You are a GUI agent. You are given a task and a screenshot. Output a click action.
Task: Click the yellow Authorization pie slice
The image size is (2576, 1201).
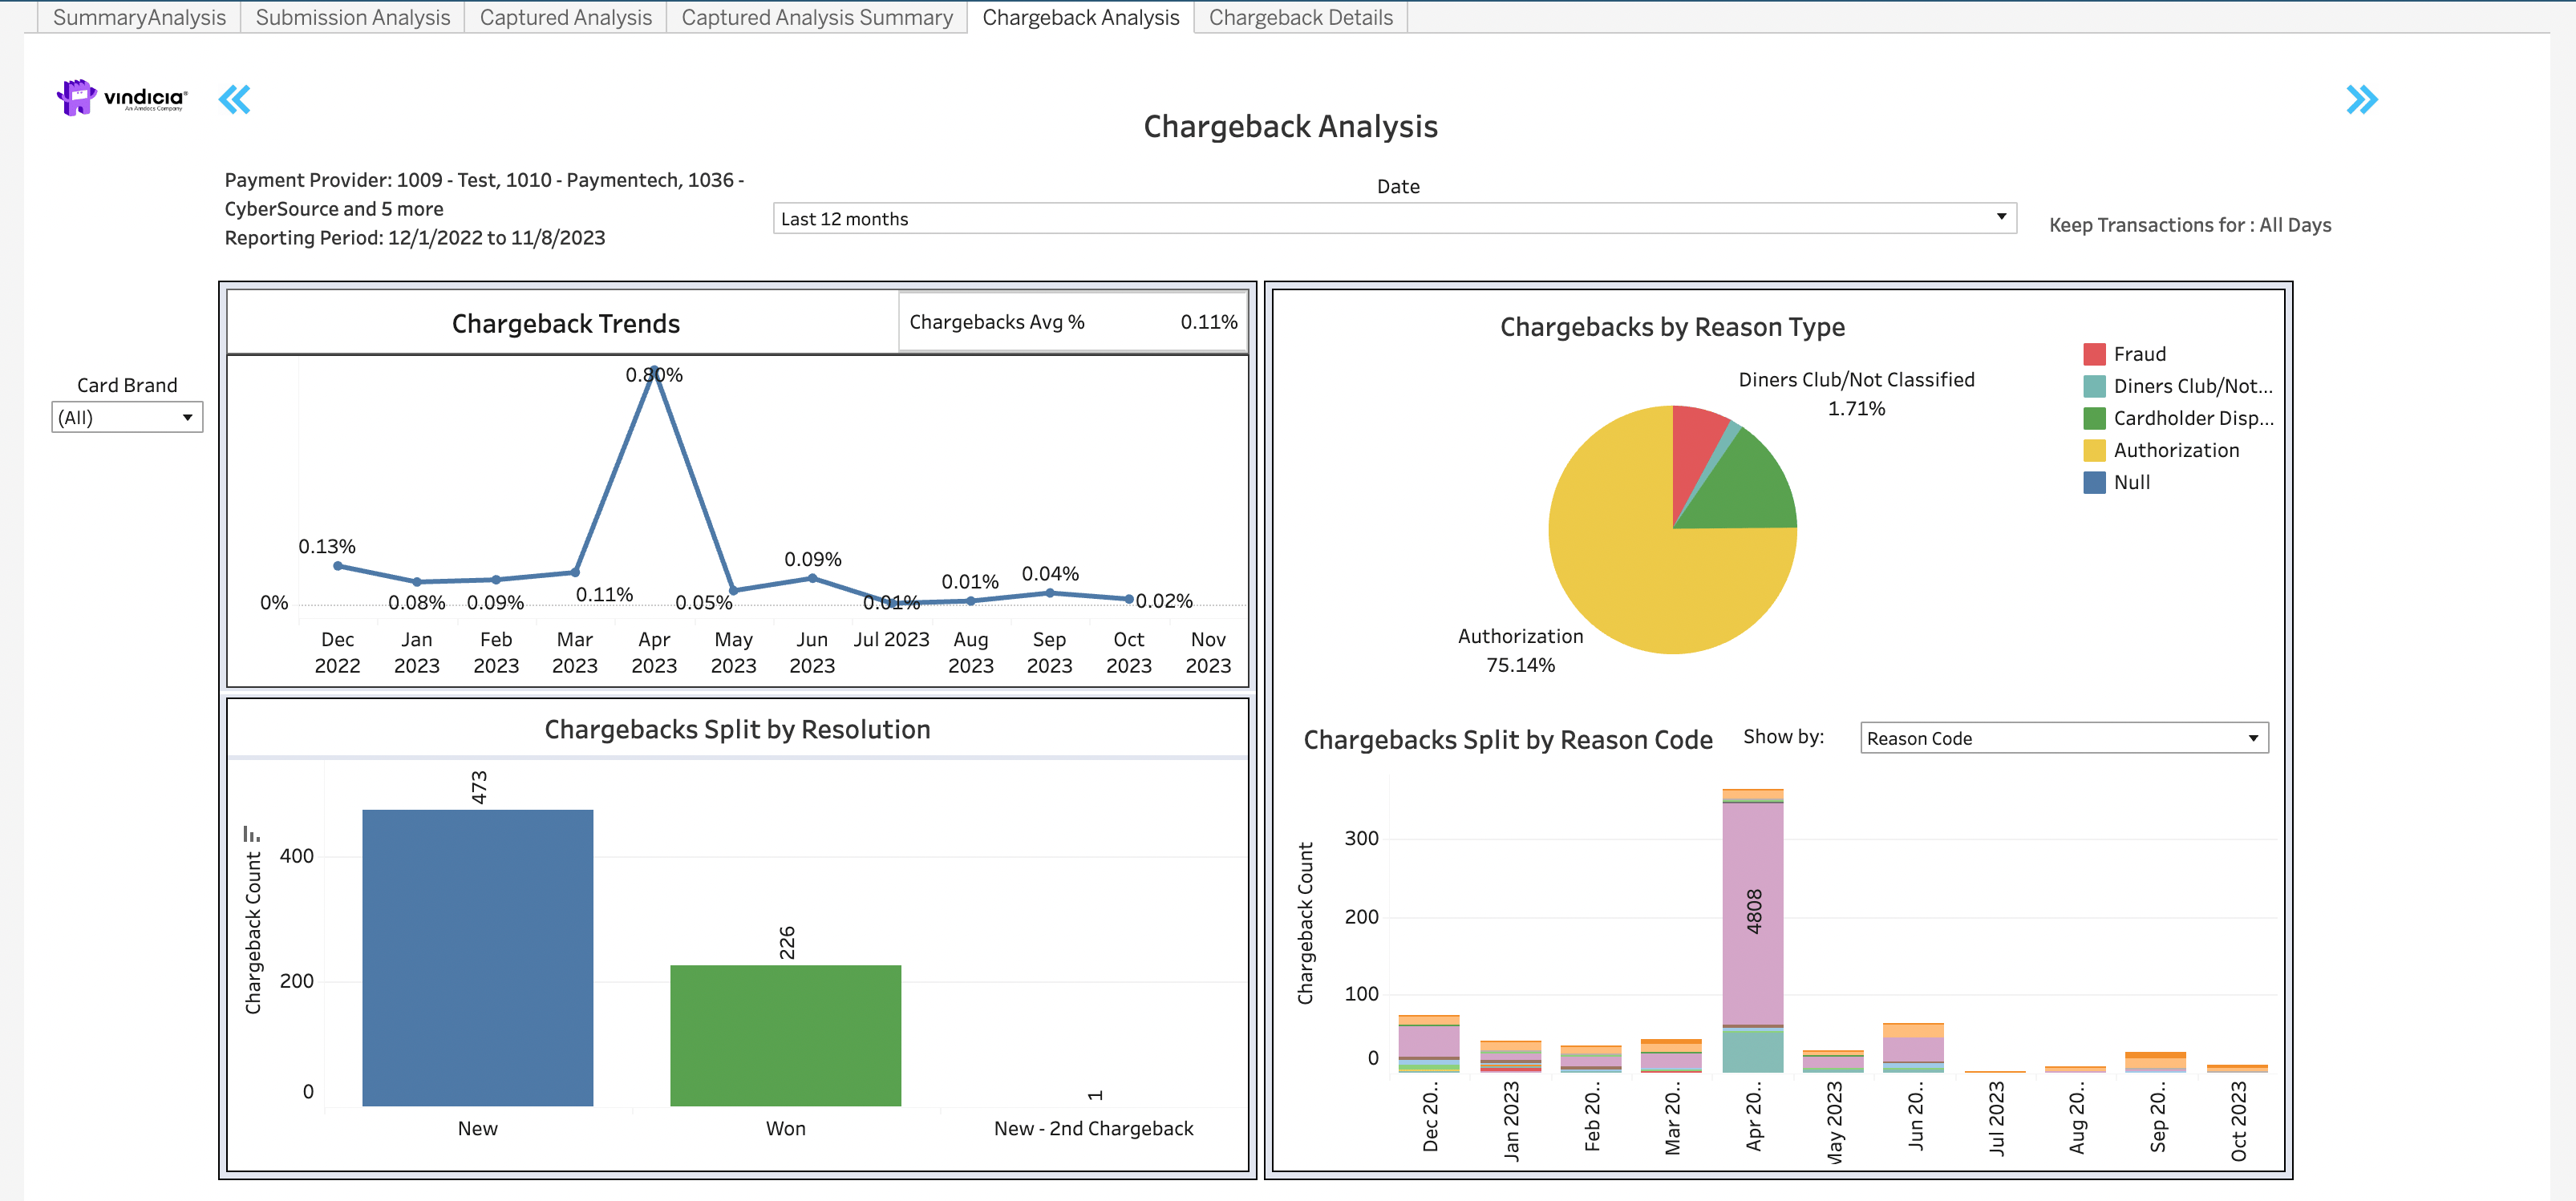pyautogui.click(x=1640, y=570)
